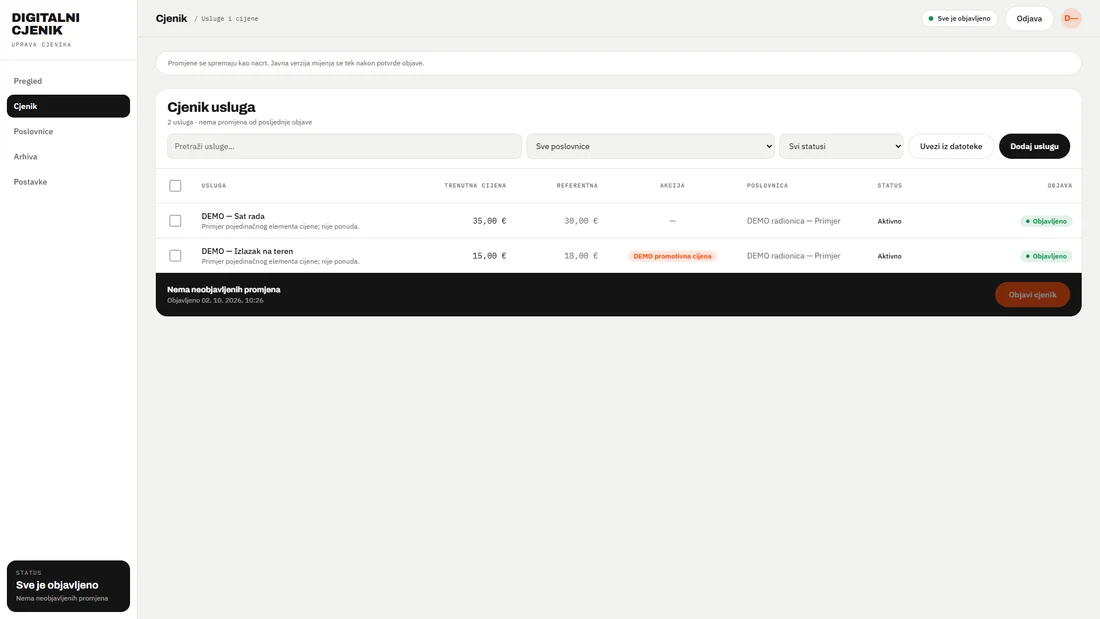Click the DEMO promotivna cijena badge

672,256
